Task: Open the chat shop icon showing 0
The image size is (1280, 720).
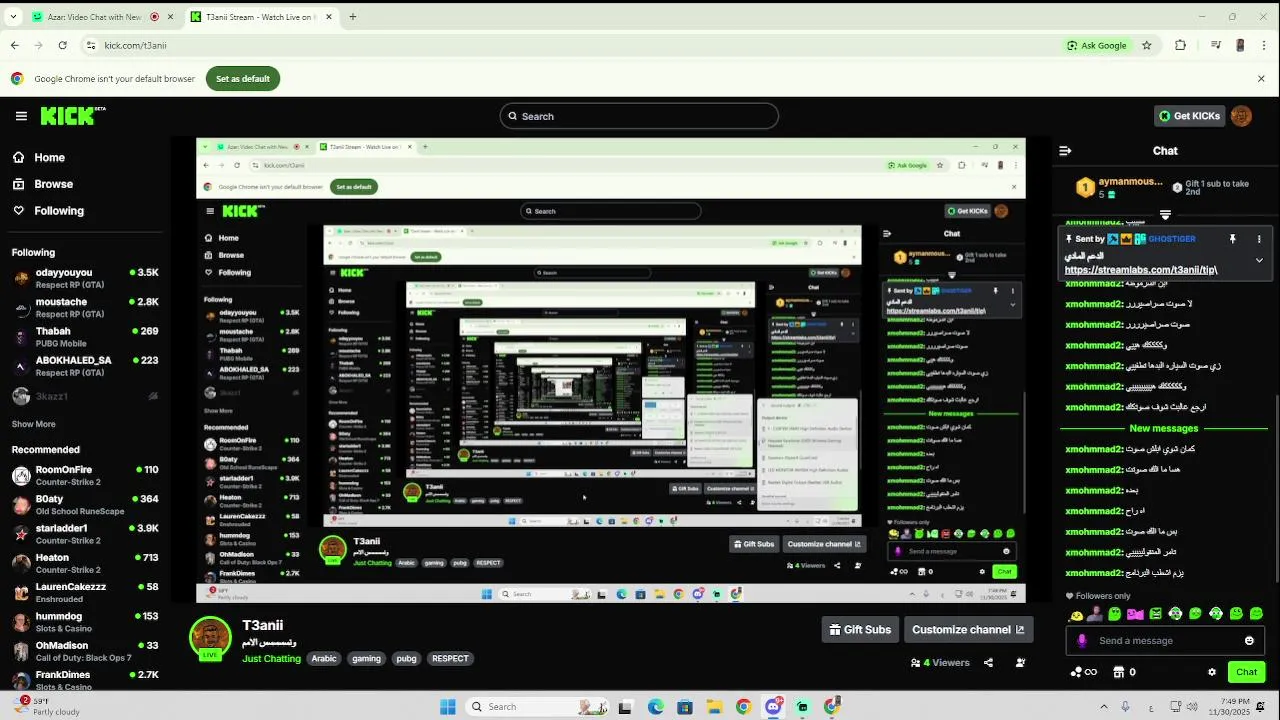Action: pyautogui.click(x=1124, y=672)
